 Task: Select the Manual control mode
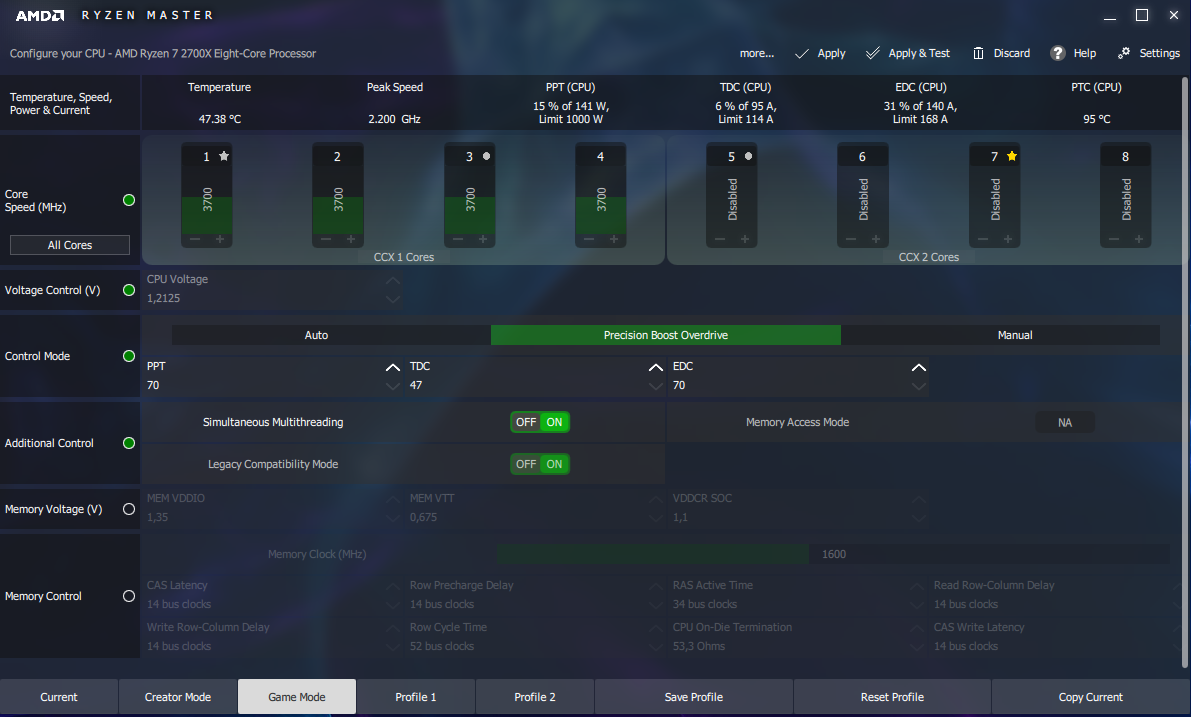(1000, 335)
